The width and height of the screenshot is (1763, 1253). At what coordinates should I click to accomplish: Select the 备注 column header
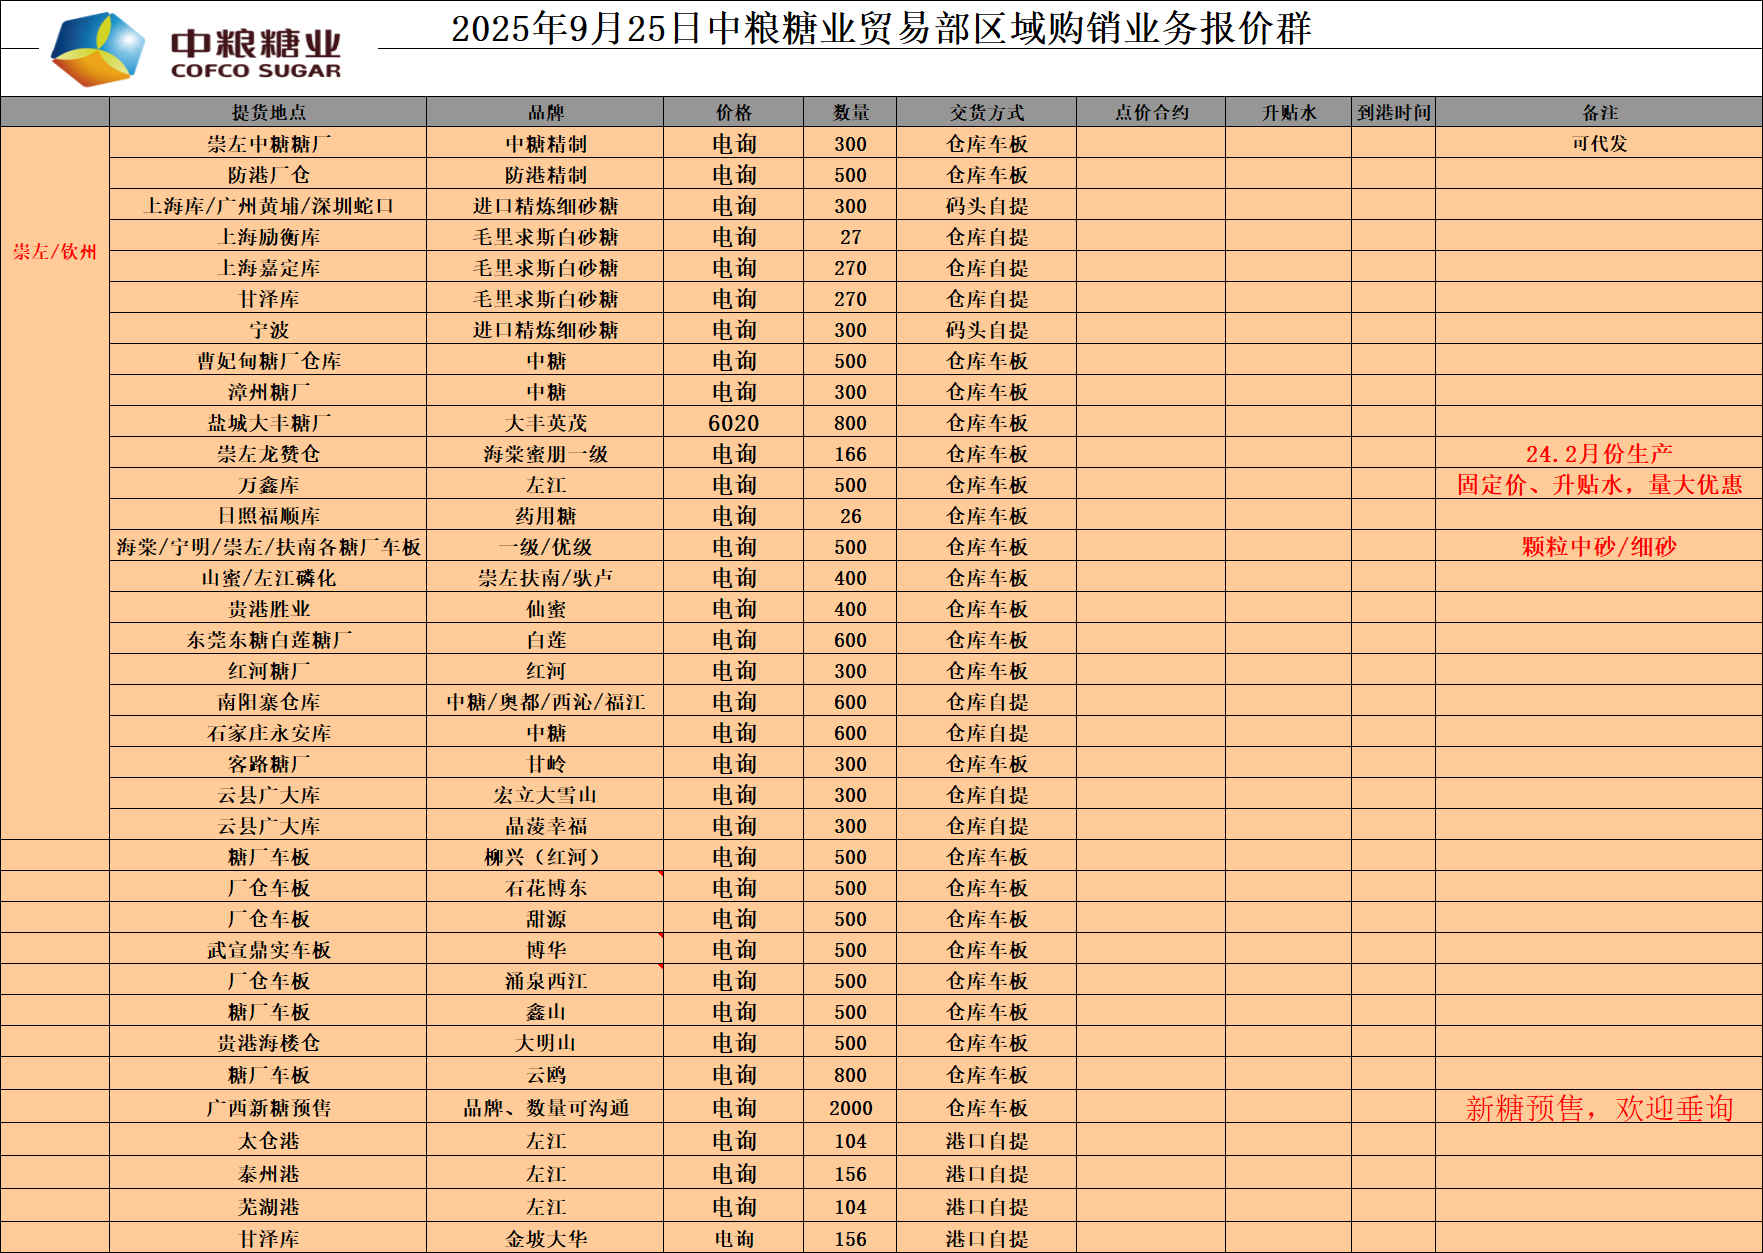click(x=1599, y=112)
